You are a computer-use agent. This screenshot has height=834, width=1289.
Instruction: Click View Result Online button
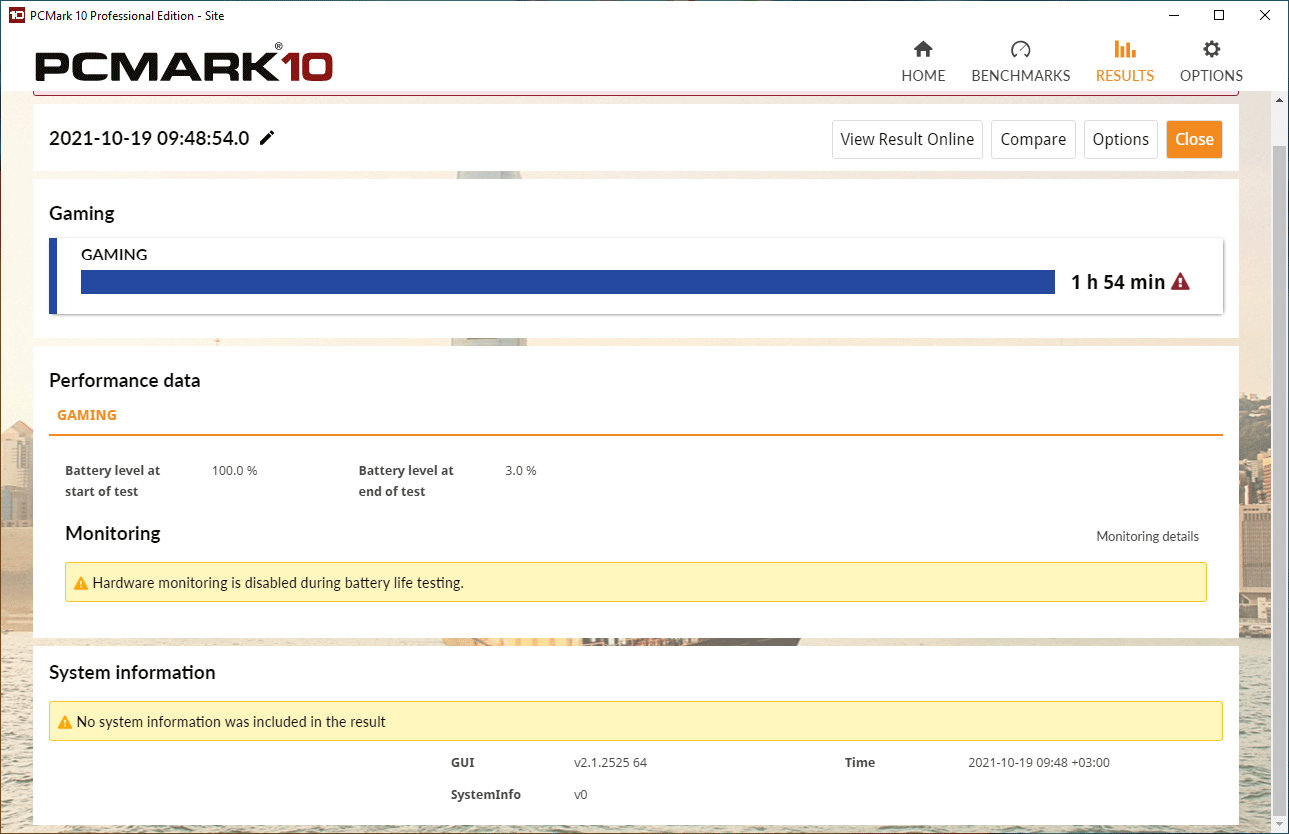click(907, 139)
